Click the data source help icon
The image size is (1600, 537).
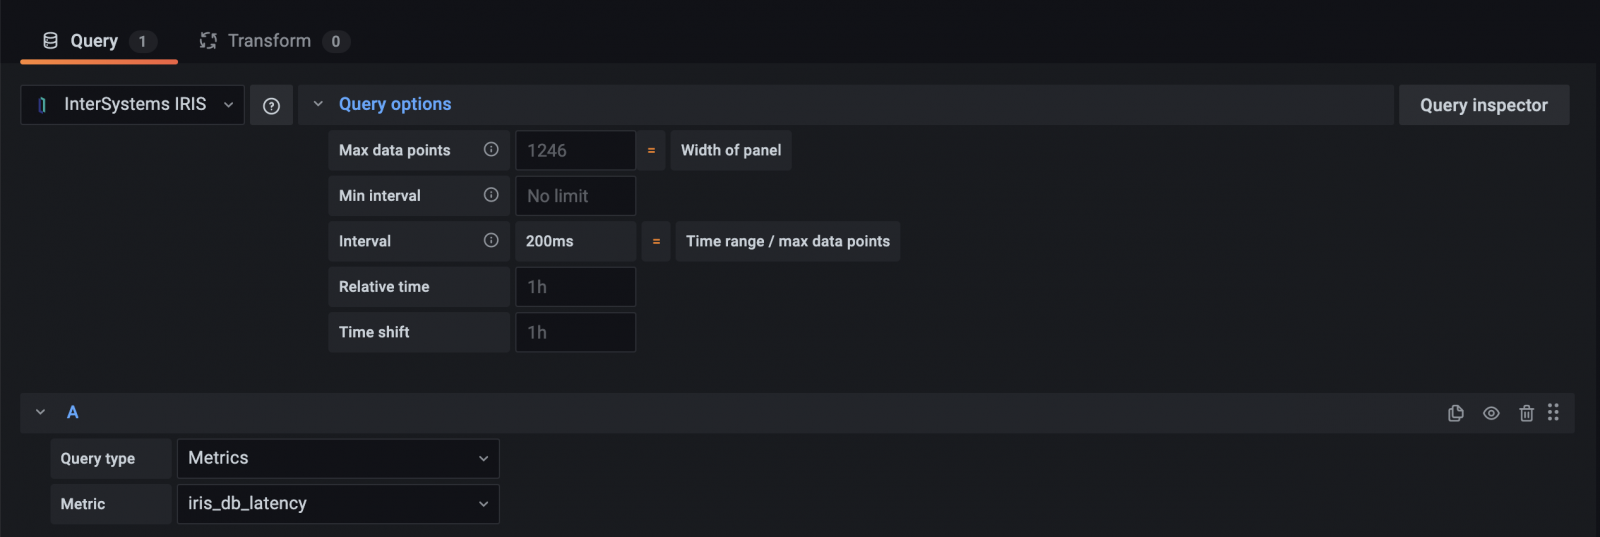pyautogui.click(x=271, y=106)
